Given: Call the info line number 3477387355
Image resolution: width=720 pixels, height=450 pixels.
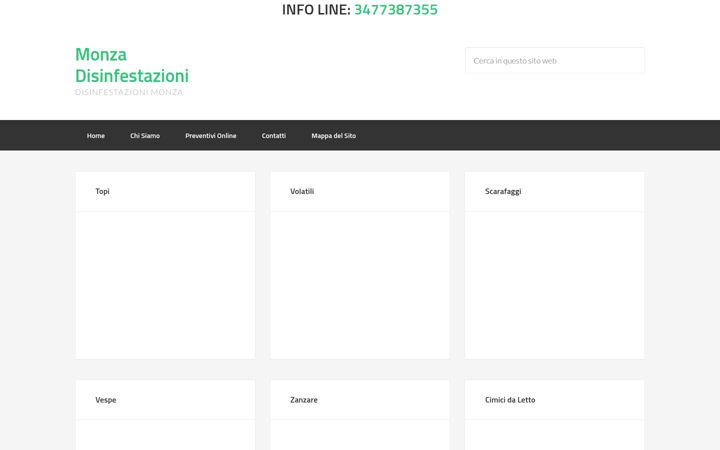Looking at the screenshot, I should 396,10.
